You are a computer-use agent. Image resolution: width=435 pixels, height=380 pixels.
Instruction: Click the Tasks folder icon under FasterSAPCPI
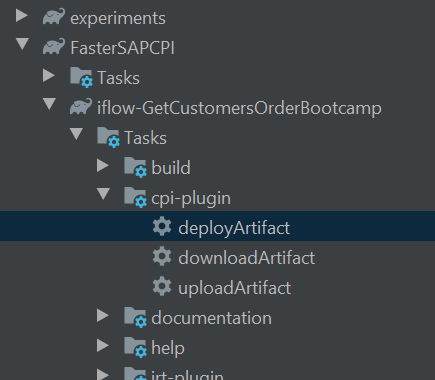coord(81,77)
